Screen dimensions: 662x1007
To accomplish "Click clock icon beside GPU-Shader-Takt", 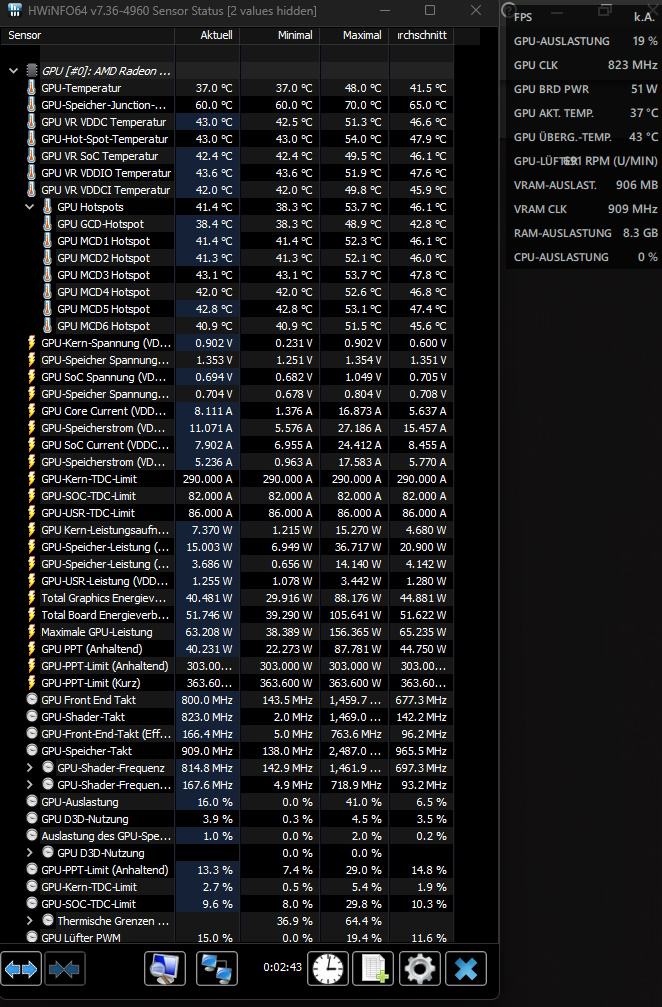I will [32, 717].
